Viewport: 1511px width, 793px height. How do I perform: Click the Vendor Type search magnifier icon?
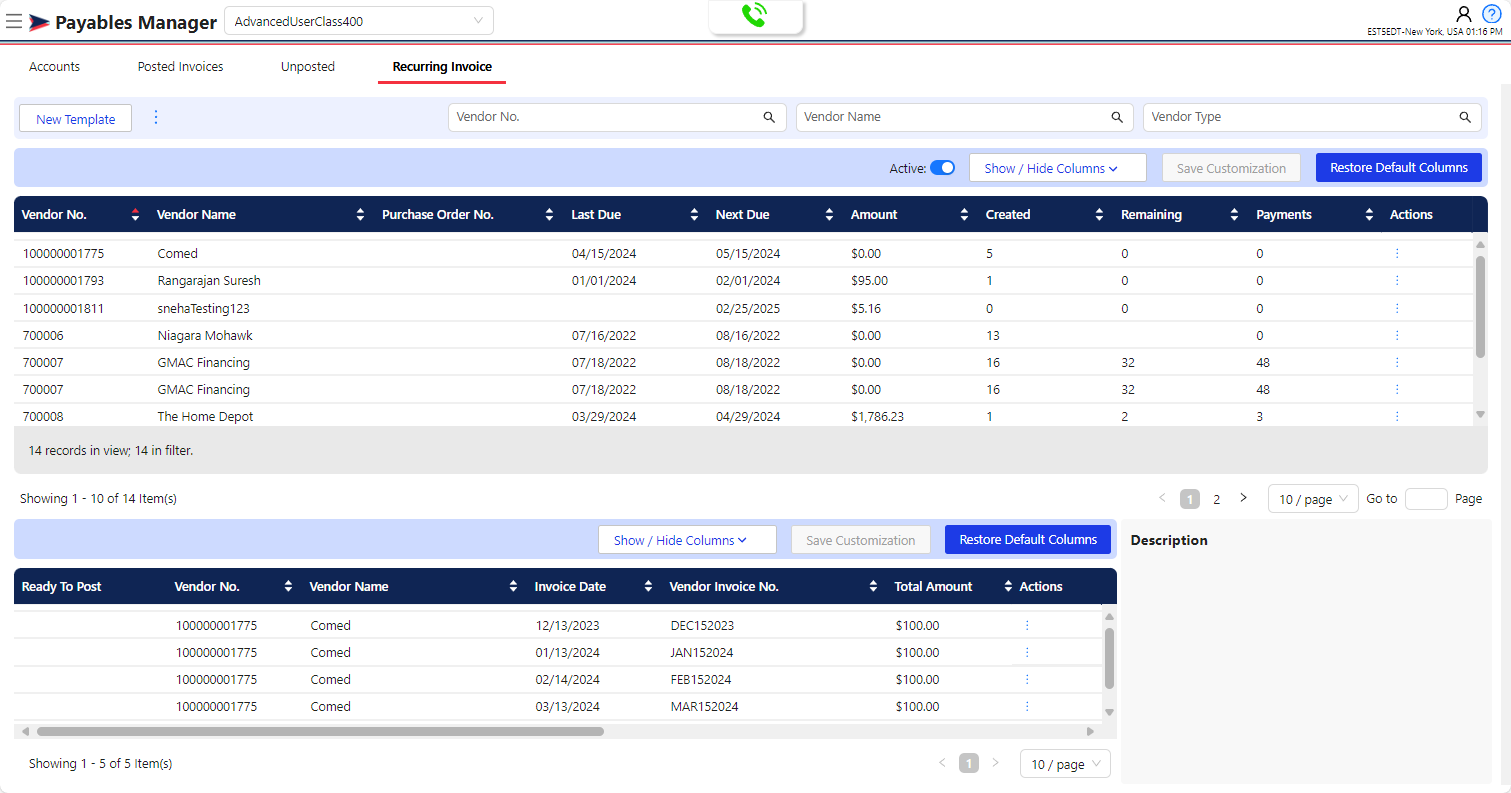tap(1465, 117)
